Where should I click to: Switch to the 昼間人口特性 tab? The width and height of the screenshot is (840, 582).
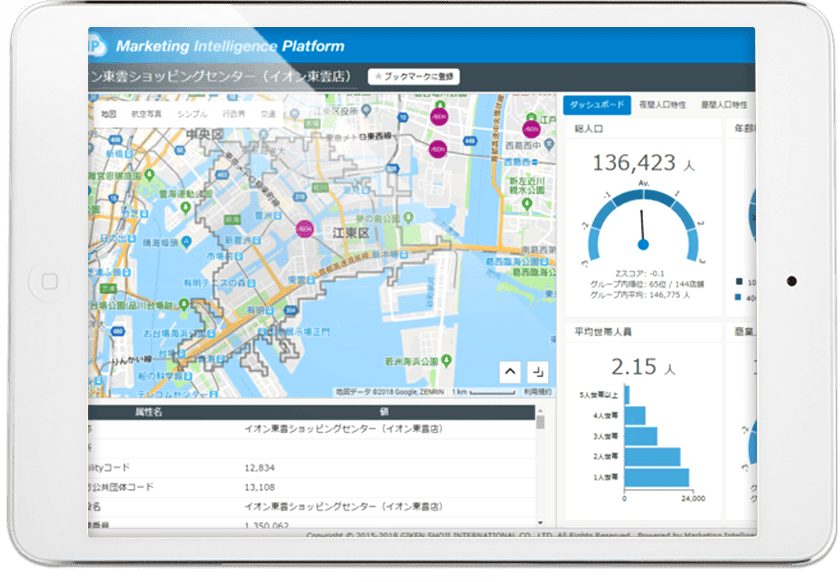[x=724, y=105]
